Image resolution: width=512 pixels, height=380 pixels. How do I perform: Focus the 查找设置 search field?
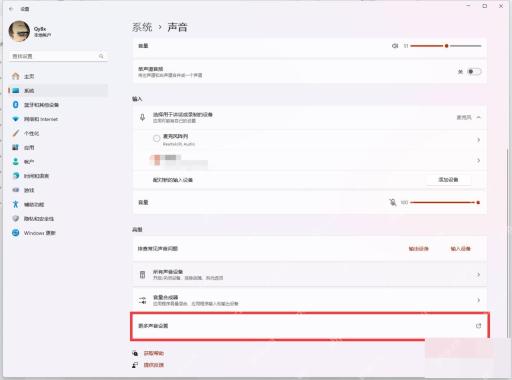[x=58, y=56]
